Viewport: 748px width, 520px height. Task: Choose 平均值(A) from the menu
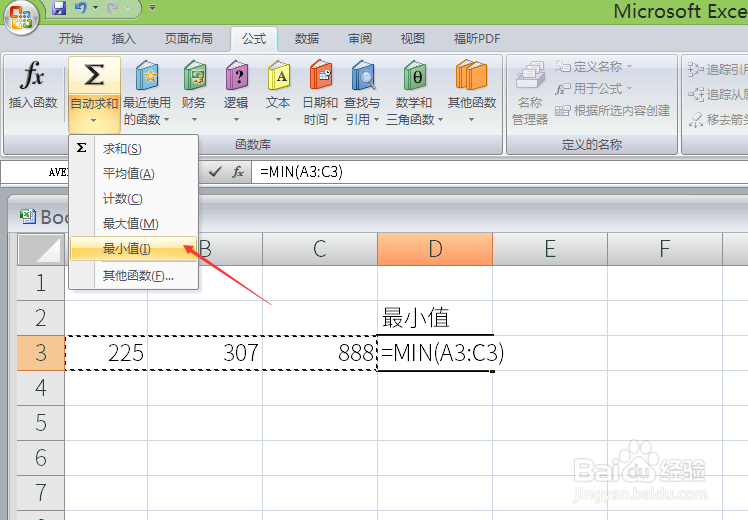pyautogui.click(x=134, y=174)
